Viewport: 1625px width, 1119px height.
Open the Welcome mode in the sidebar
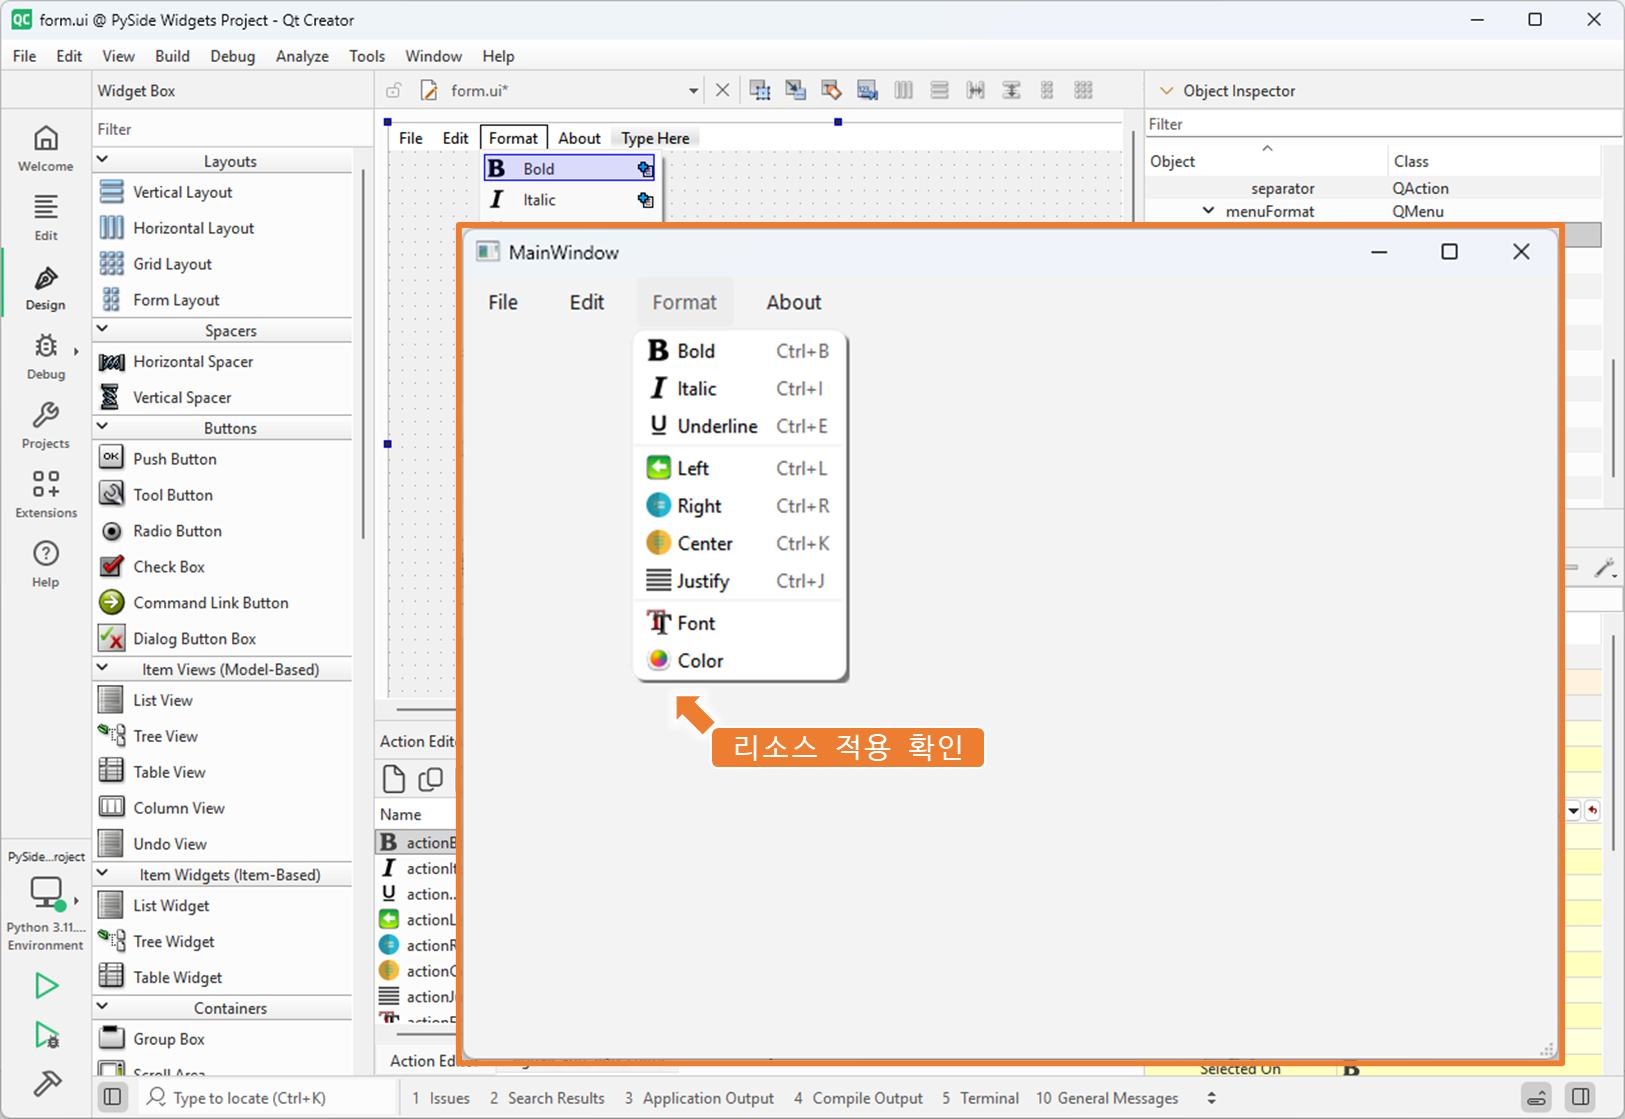46,149
